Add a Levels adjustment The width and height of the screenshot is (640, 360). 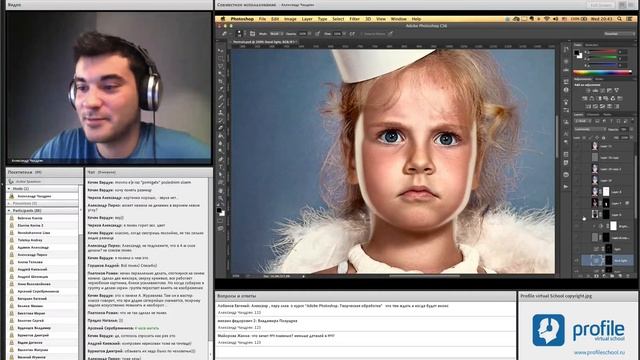click(595, 90)
